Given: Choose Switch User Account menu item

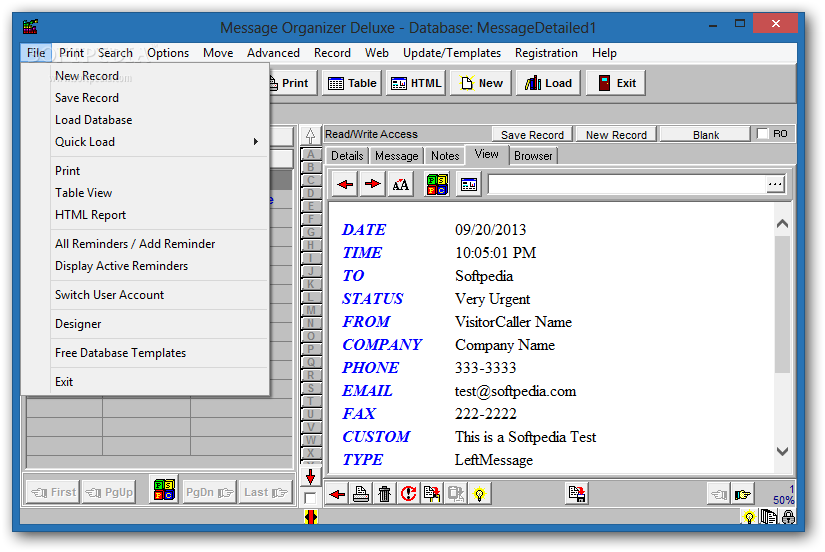Looking at the screenshot, I should (x=159, y=295).
